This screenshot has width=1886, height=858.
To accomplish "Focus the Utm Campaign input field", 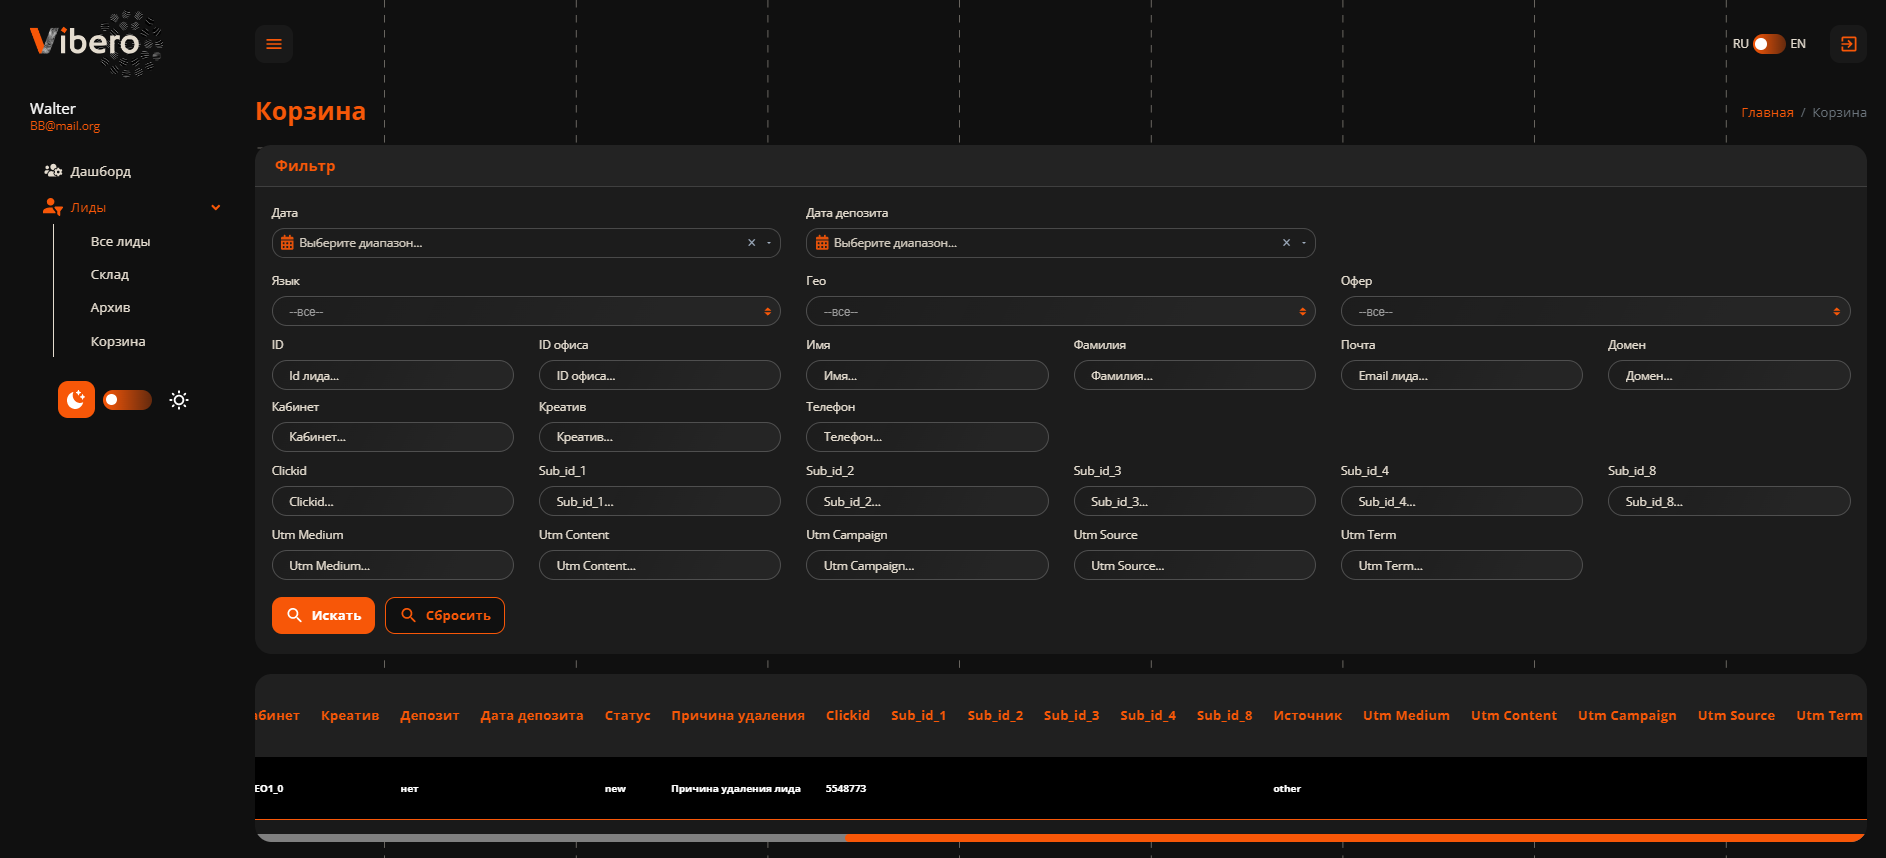I will point(927,565).
